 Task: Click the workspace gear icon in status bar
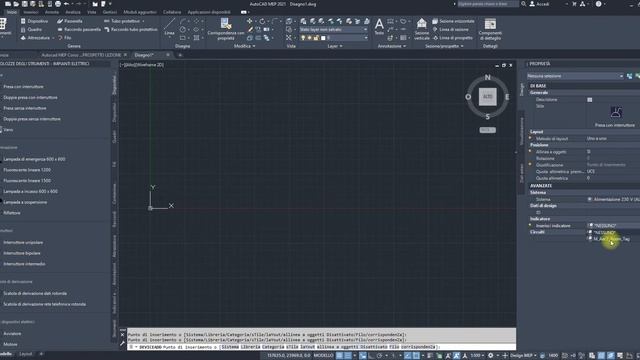click(x=491, y=356)
